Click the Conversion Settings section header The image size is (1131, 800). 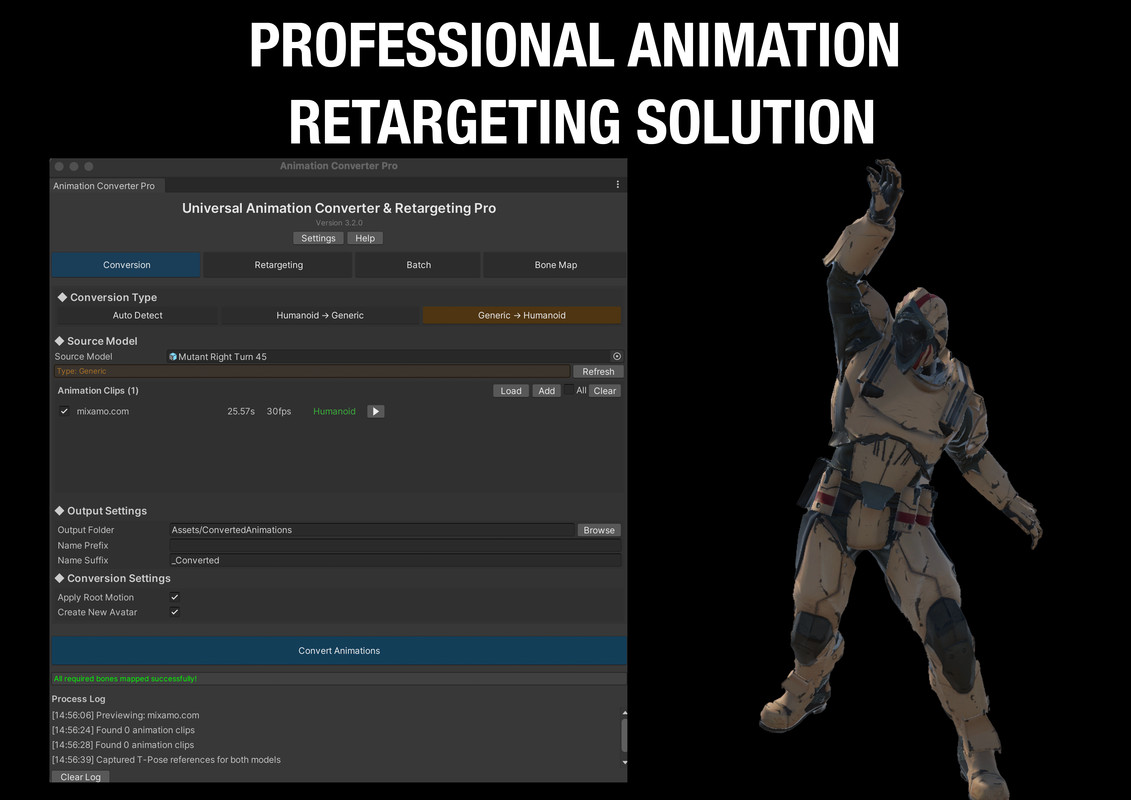tap(113, 579)
